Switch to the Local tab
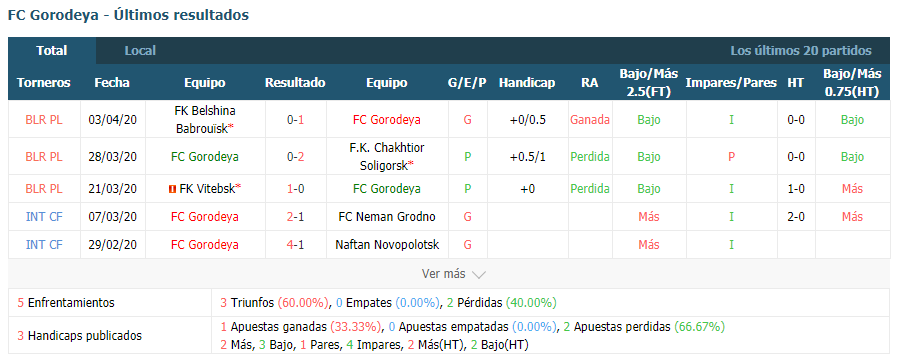This screenshot has width=906, height=362. [x=140, y=51]
